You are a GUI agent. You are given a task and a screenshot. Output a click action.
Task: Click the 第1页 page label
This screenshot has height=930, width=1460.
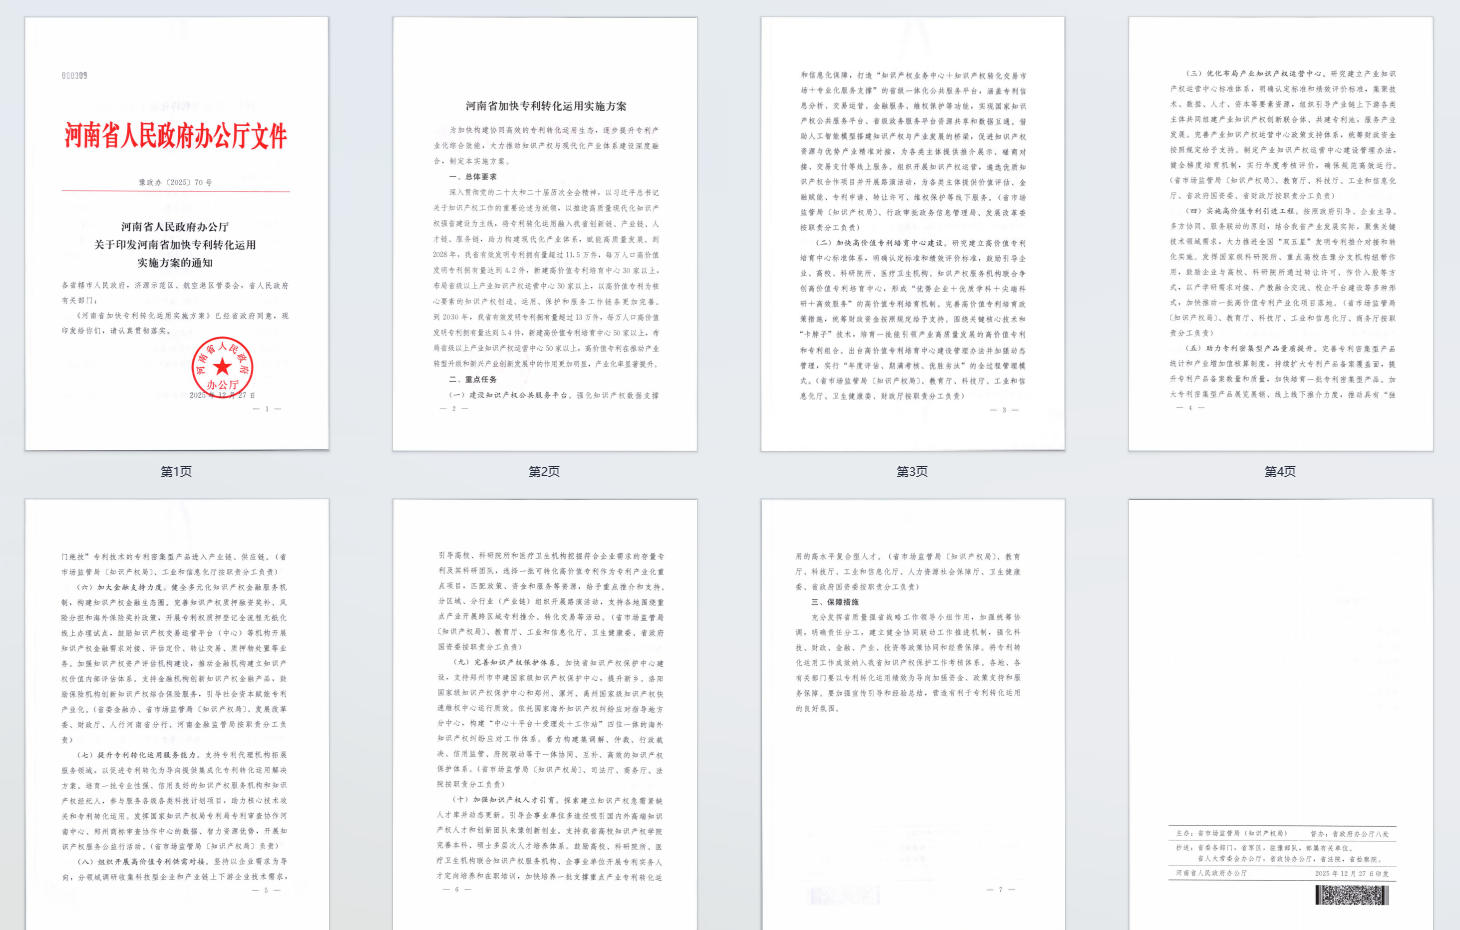click(177, 471)
